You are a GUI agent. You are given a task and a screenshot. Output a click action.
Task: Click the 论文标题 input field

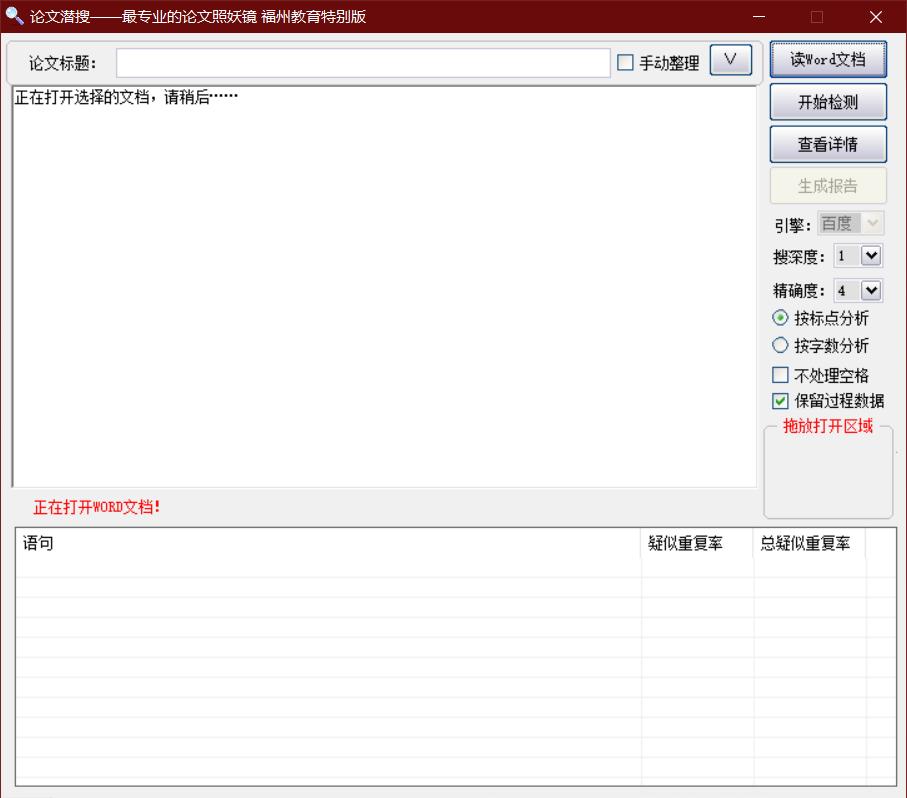tap(363, 62)
